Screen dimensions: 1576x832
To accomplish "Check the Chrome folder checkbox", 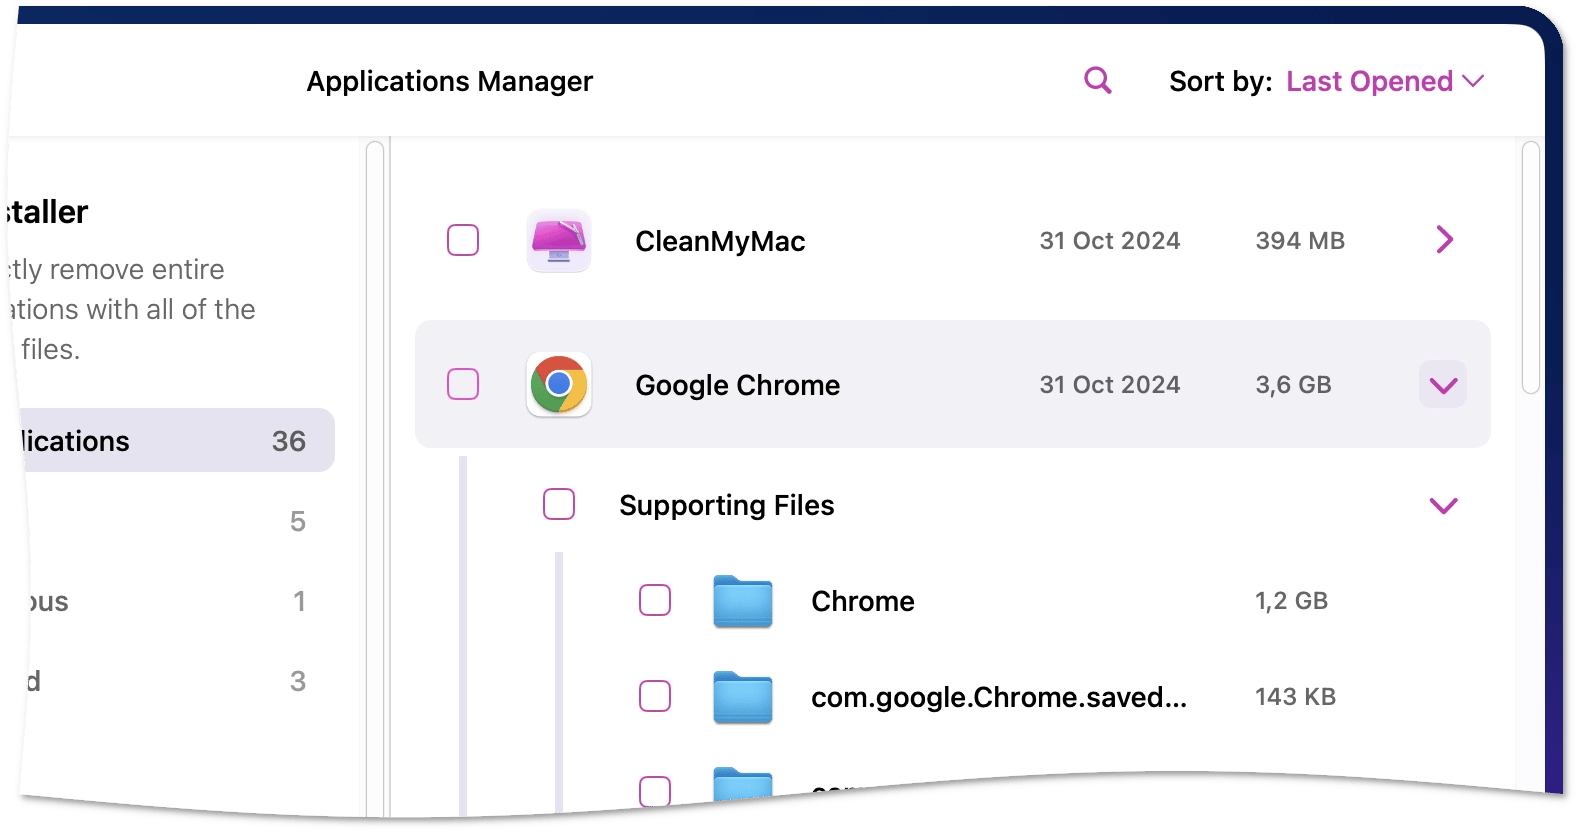I will 655,600.
